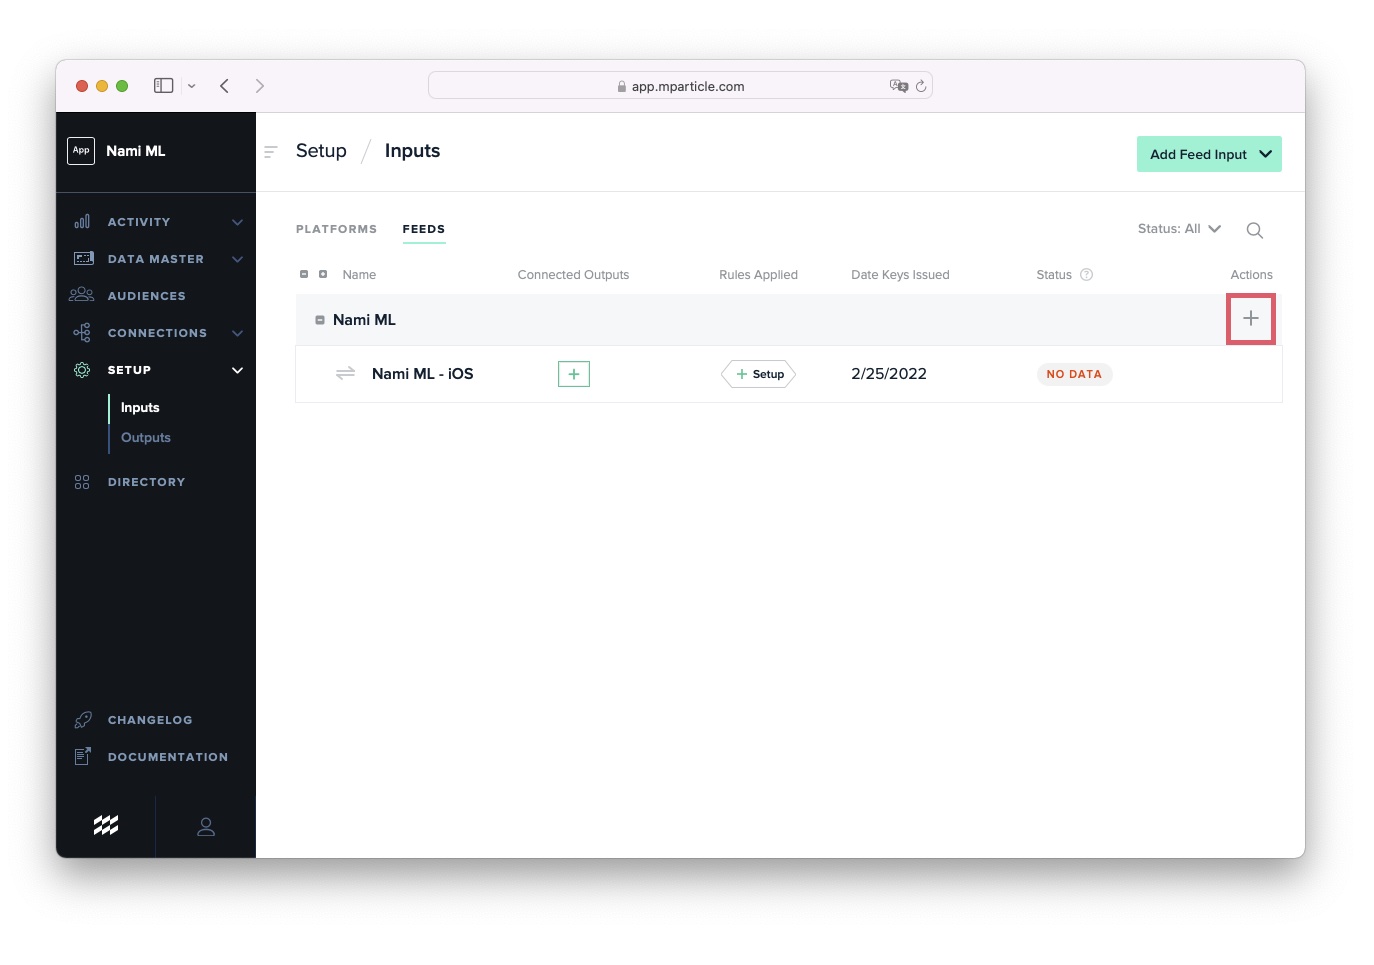Add configuration with Nami ML plus action
This screenshot has height=965, width=1374.
1251,319
